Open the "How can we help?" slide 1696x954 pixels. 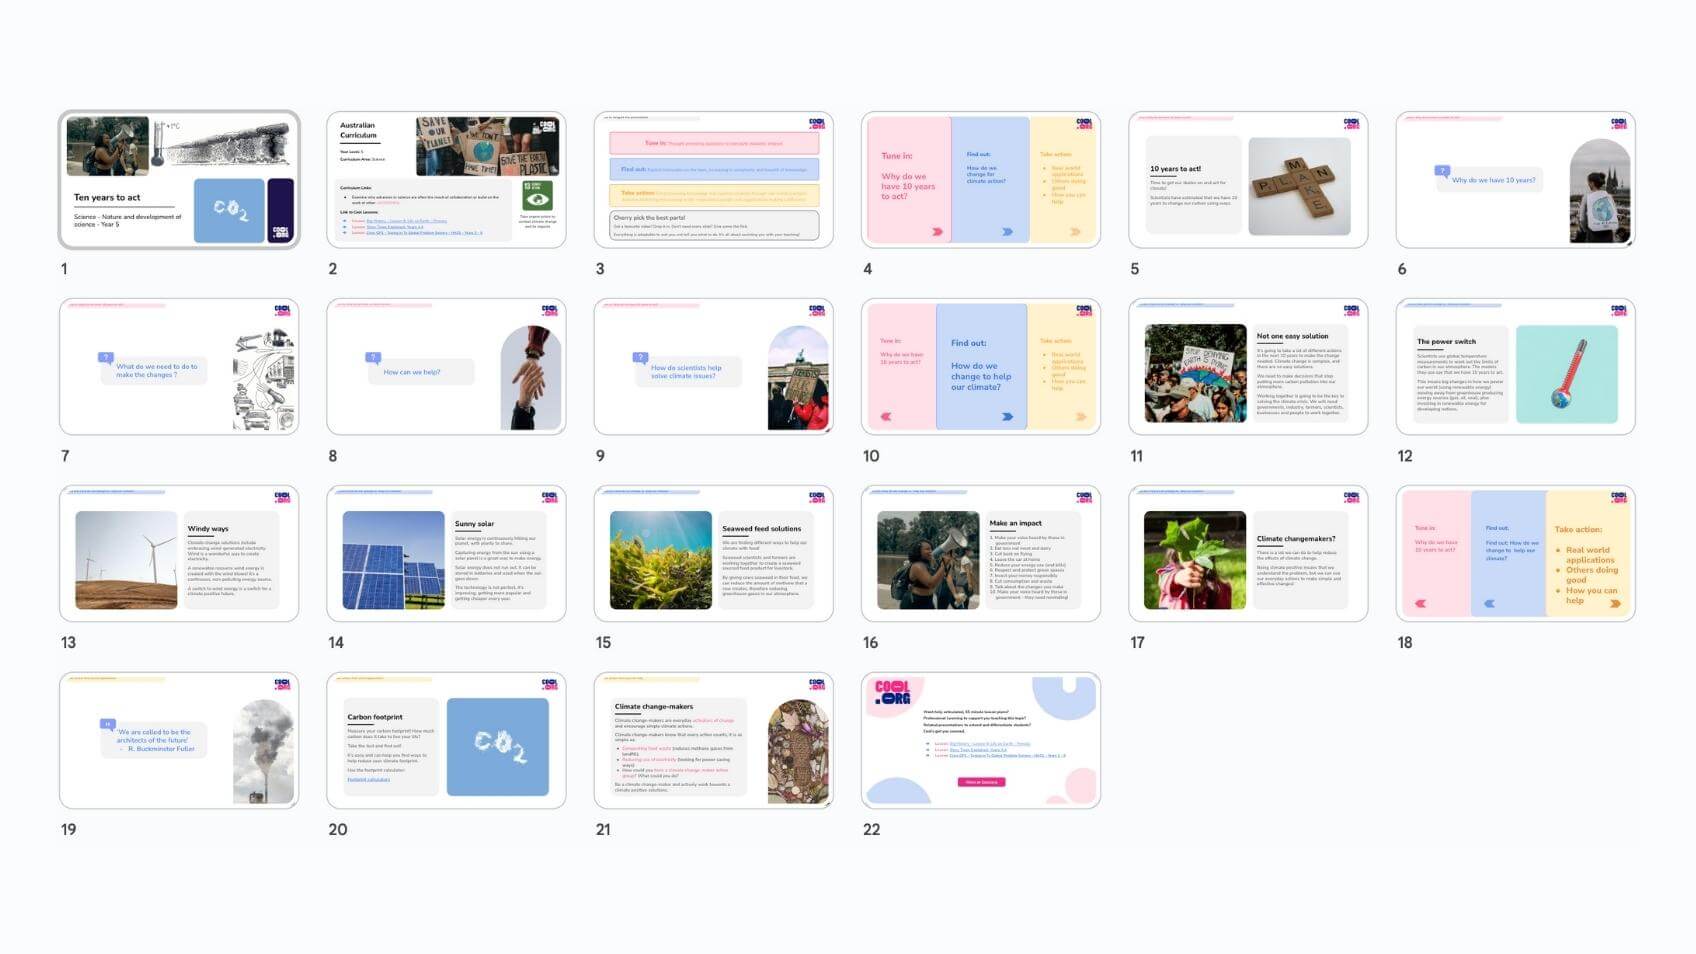(446, 367)
